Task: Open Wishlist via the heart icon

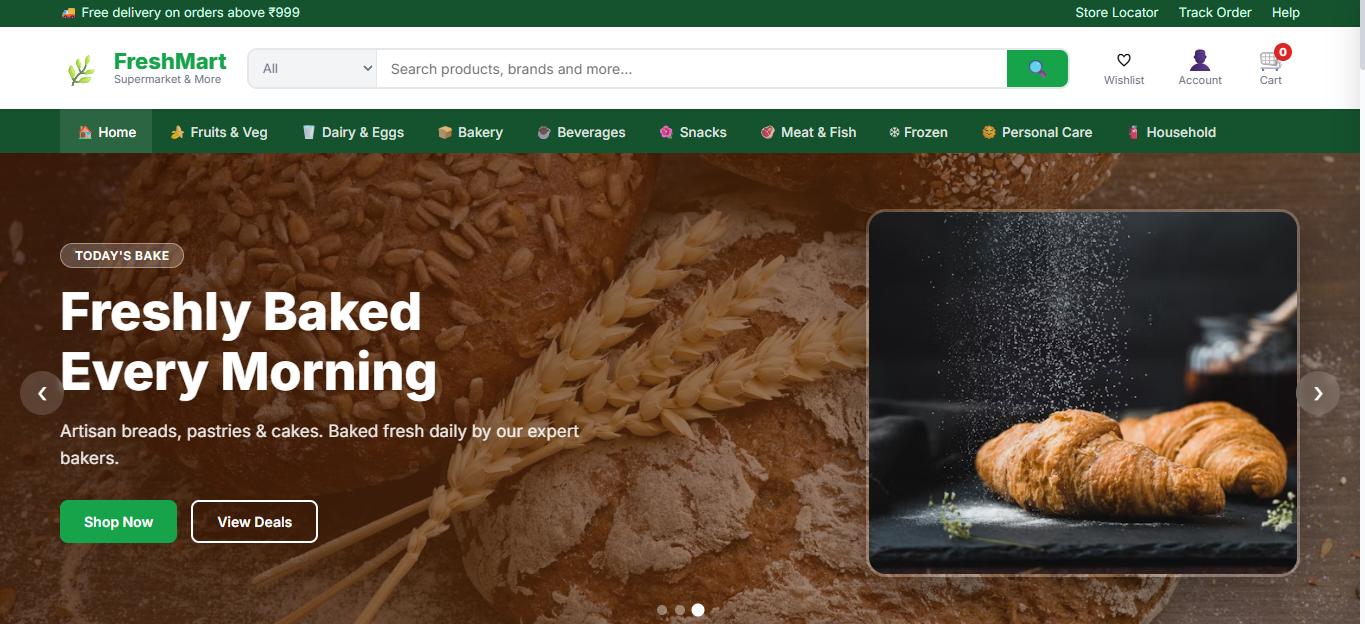Action: click(x=1124, y=60)
